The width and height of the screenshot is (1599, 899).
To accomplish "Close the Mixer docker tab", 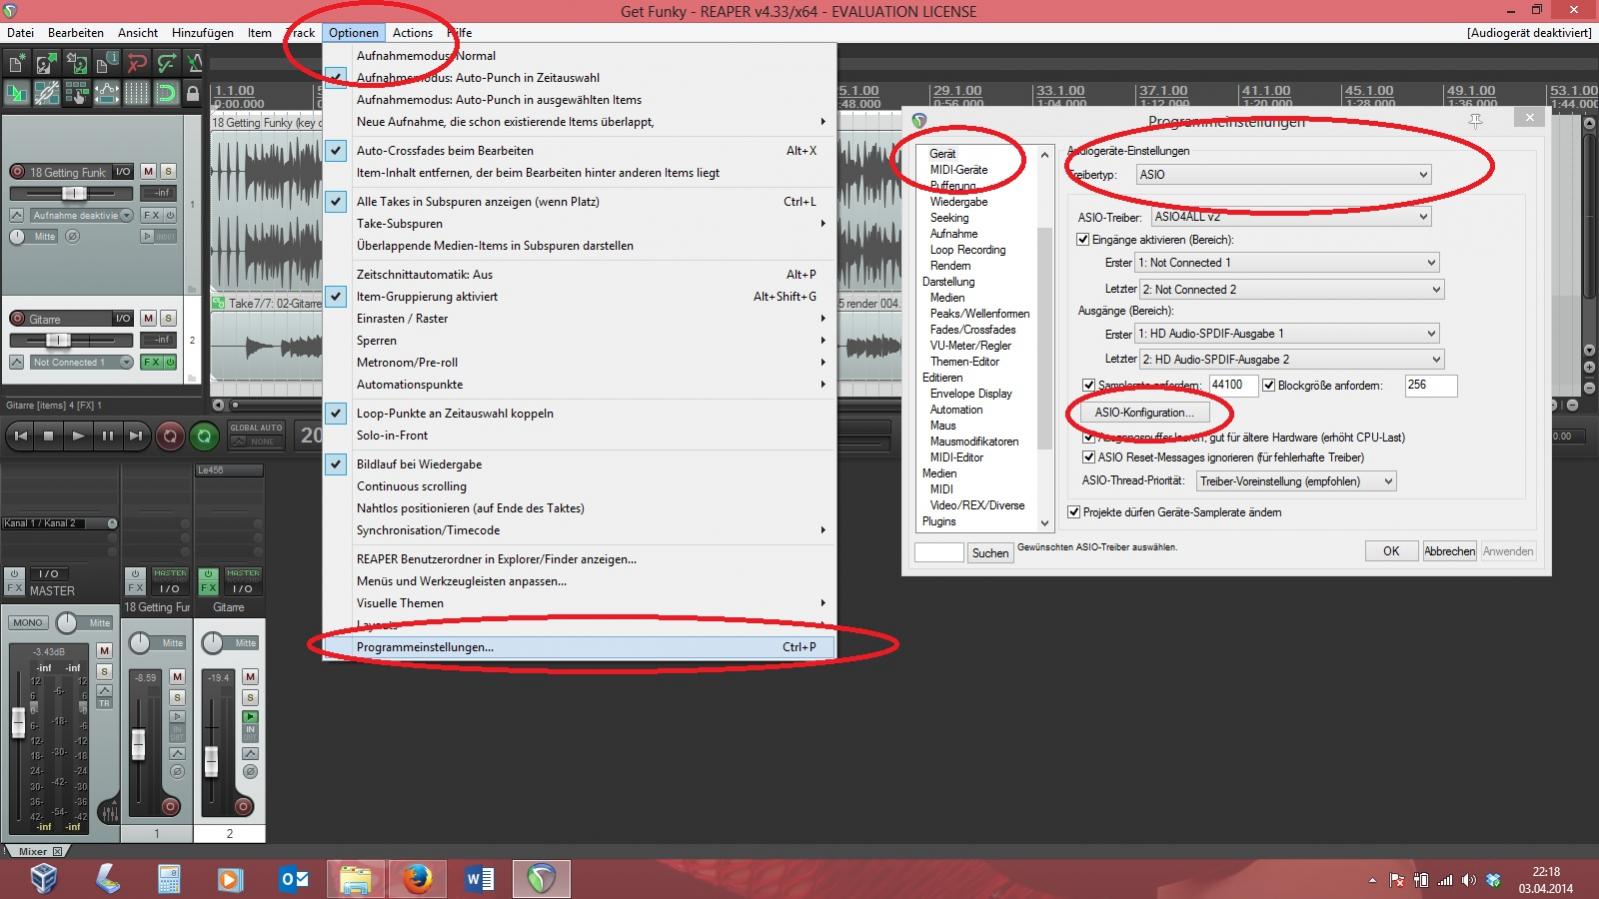I will [x=57, y=852].
